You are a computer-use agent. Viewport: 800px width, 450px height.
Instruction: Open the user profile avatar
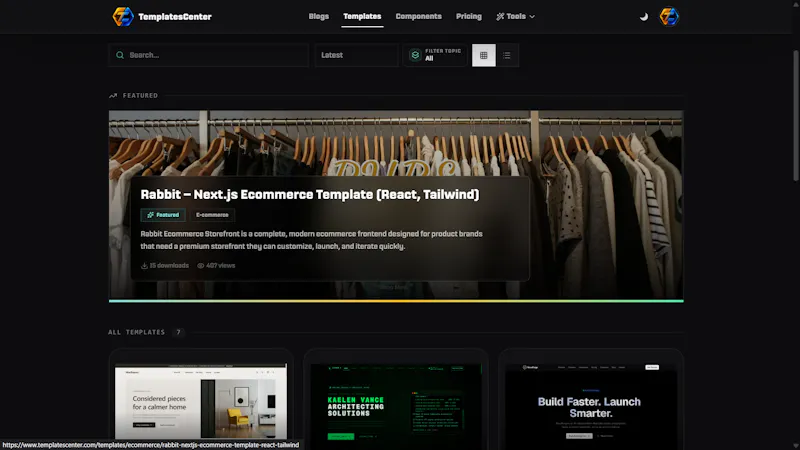pos(669,16)
